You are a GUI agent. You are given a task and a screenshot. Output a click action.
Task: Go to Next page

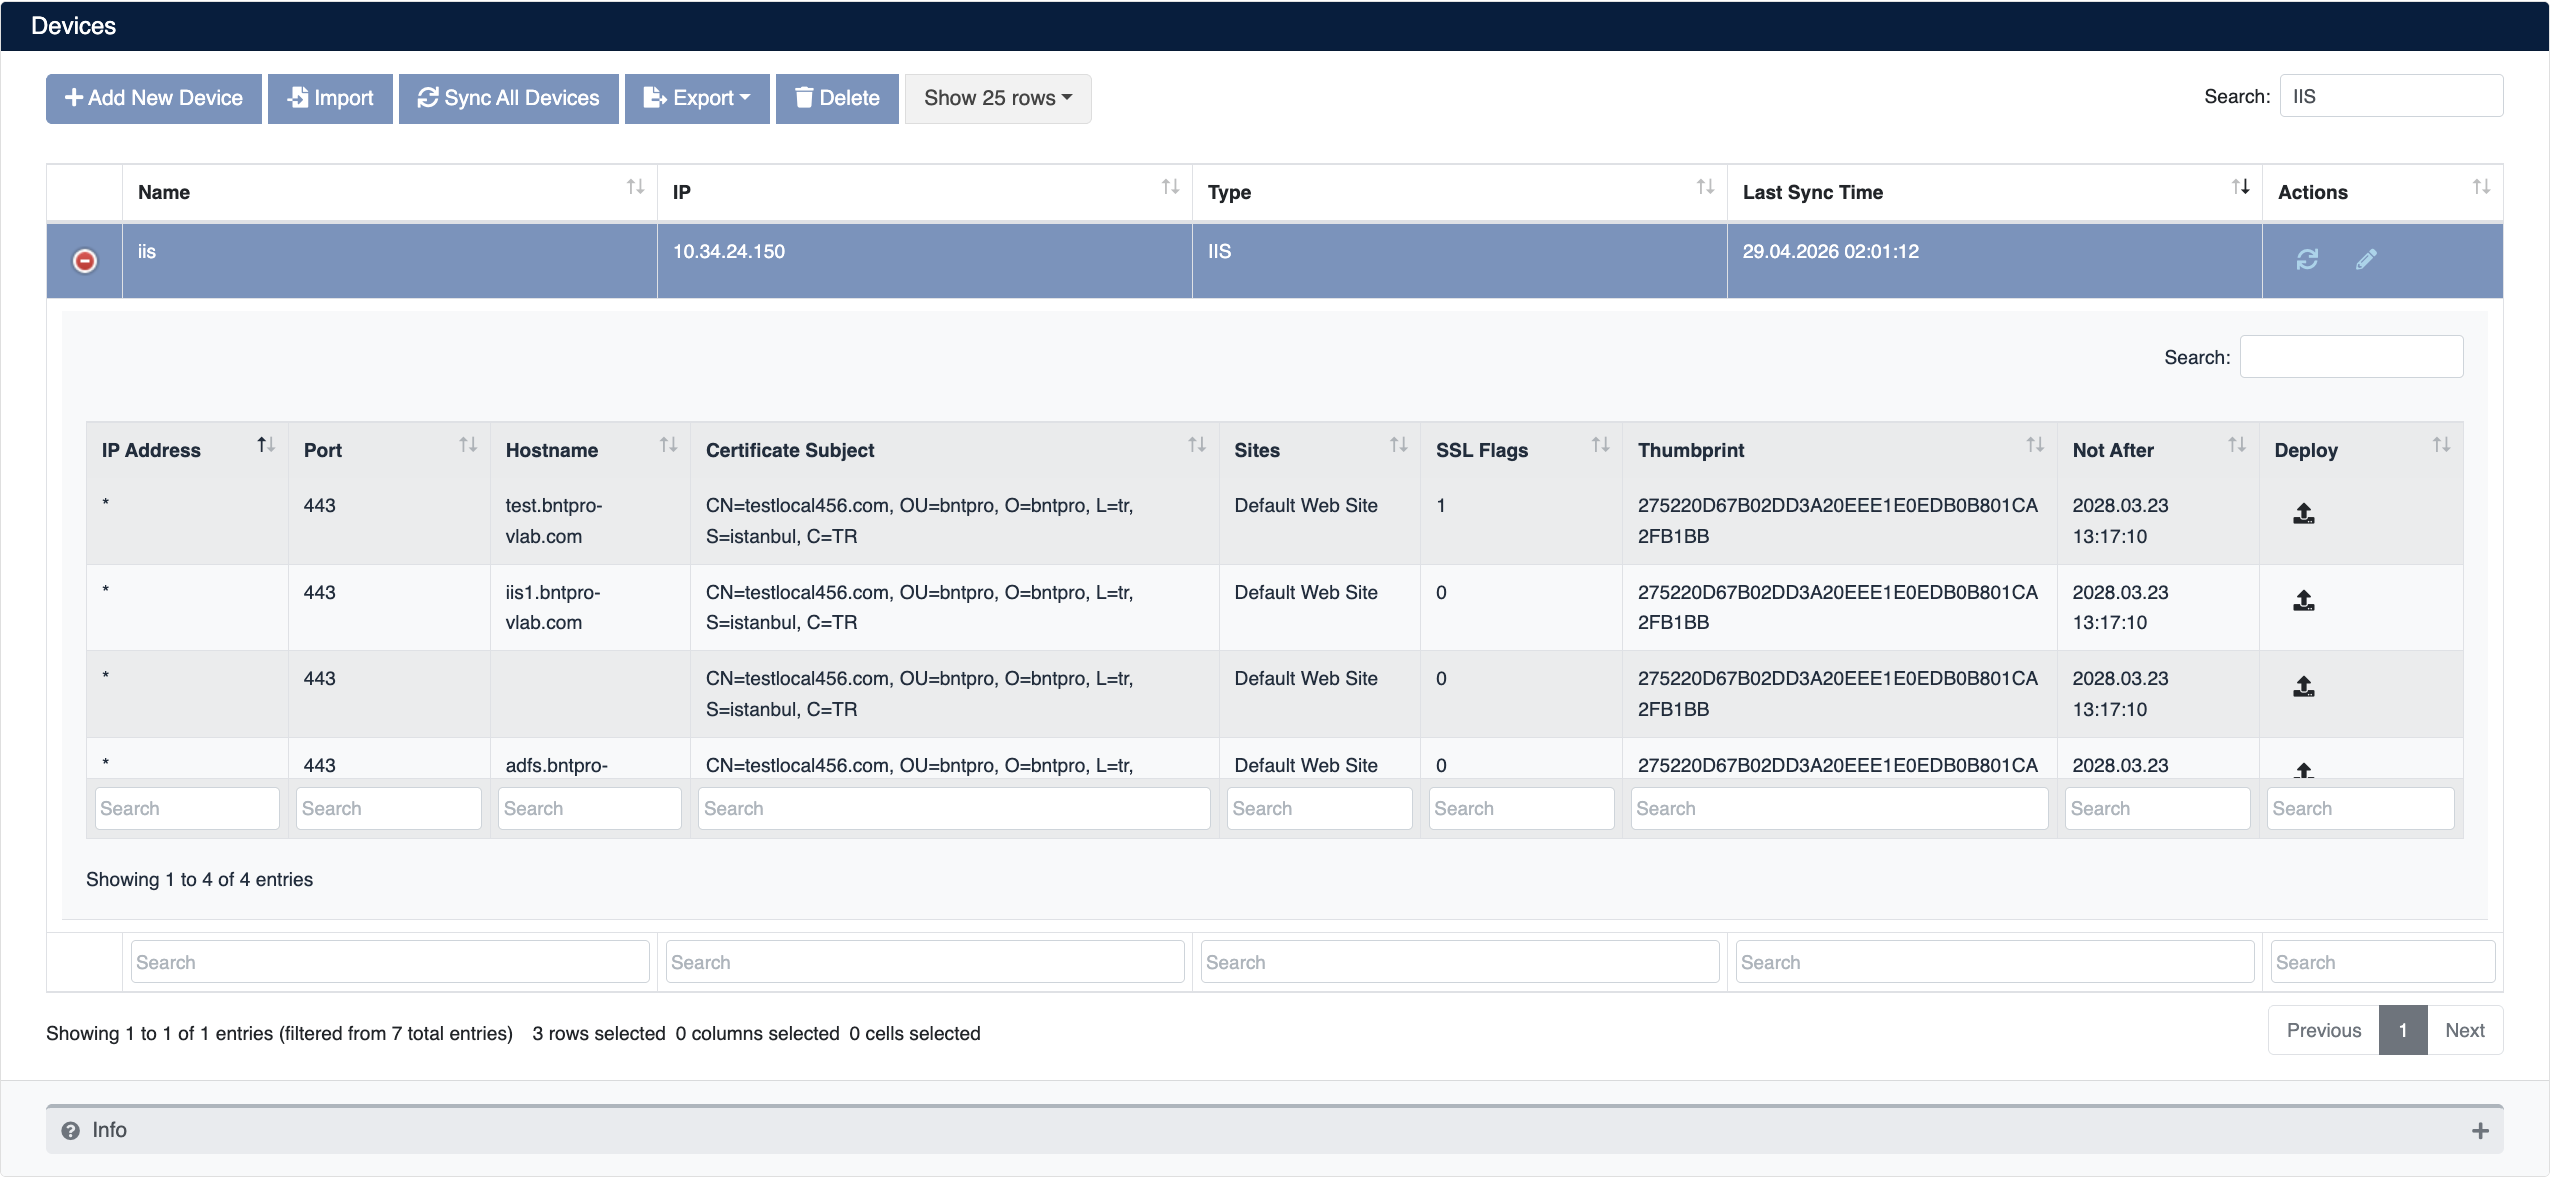2465,1031
